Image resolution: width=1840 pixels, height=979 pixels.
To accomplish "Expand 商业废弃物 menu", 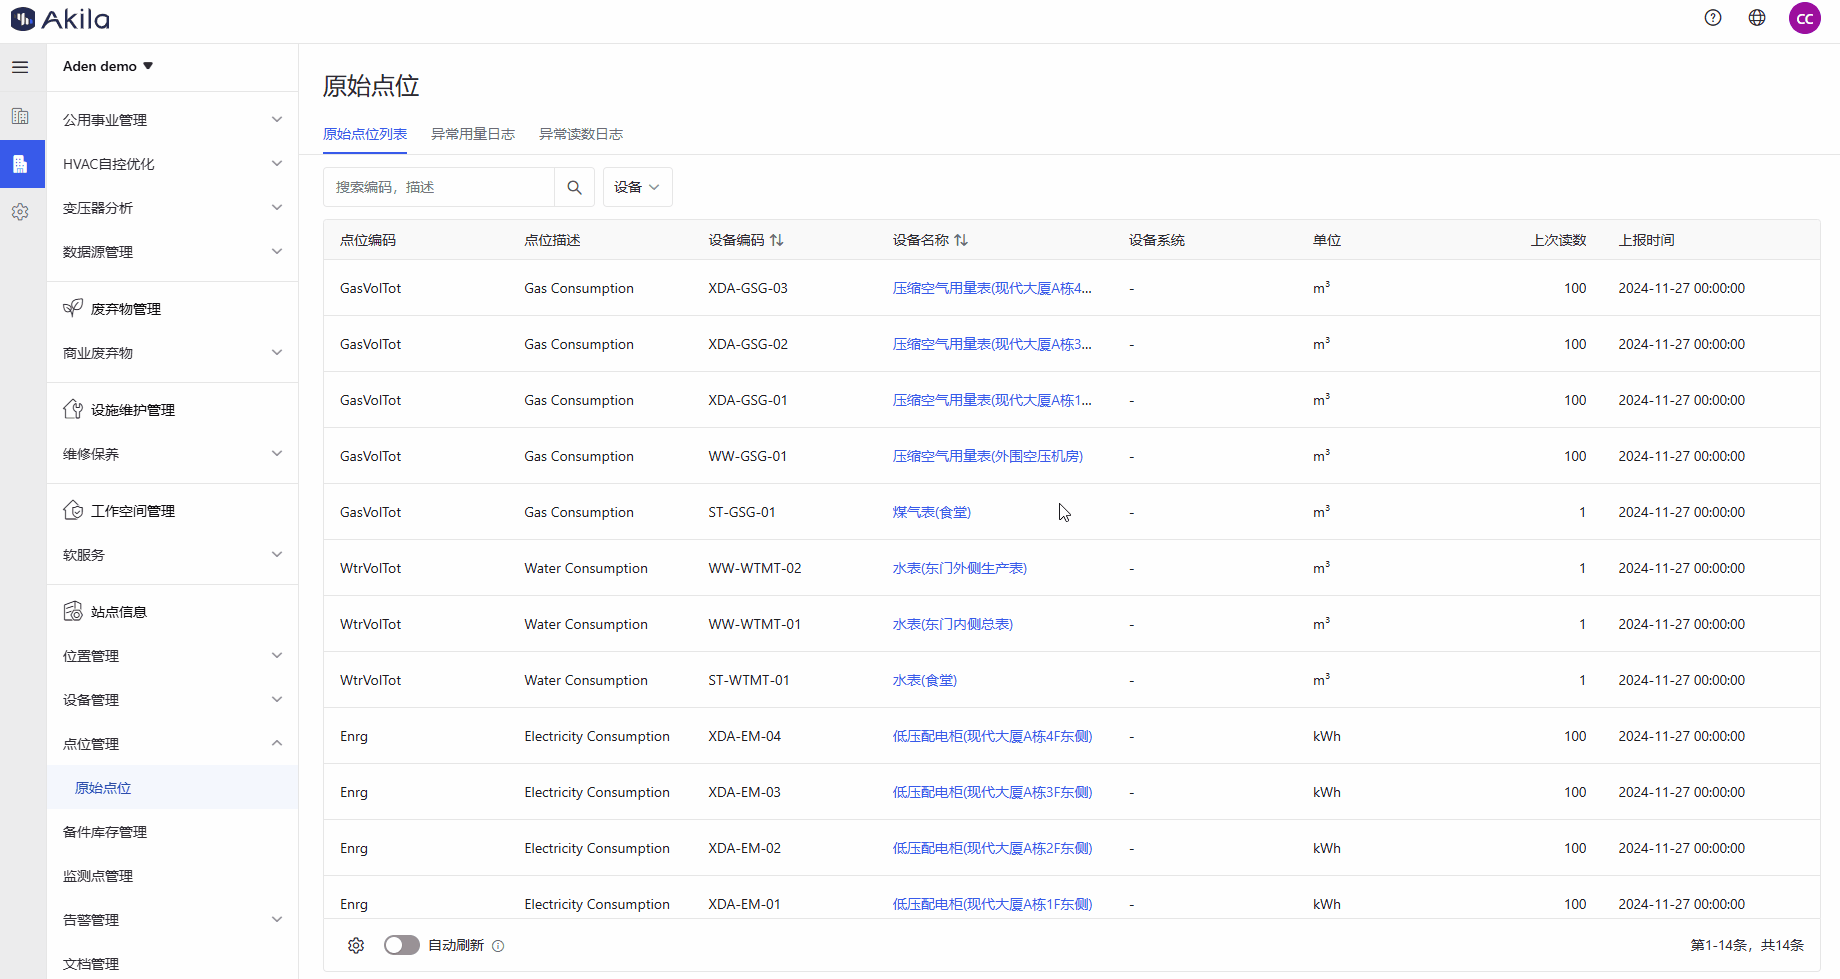I will coord(172,353).
